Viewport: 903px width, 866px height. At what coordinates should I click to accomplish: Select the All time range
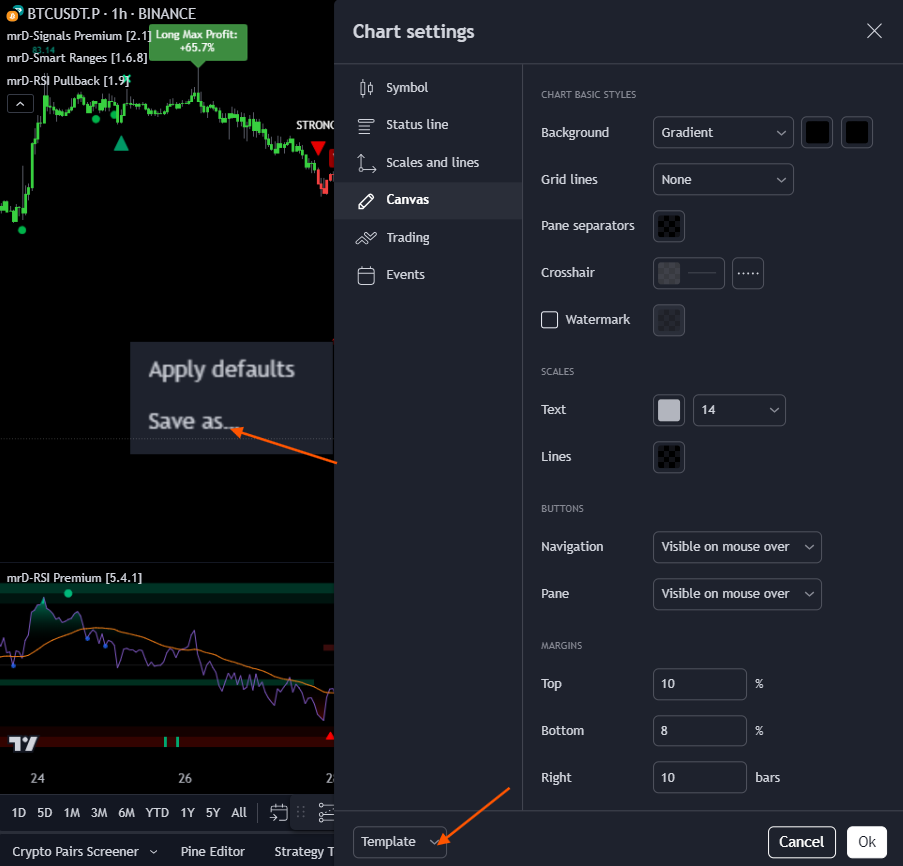point(239,812)
